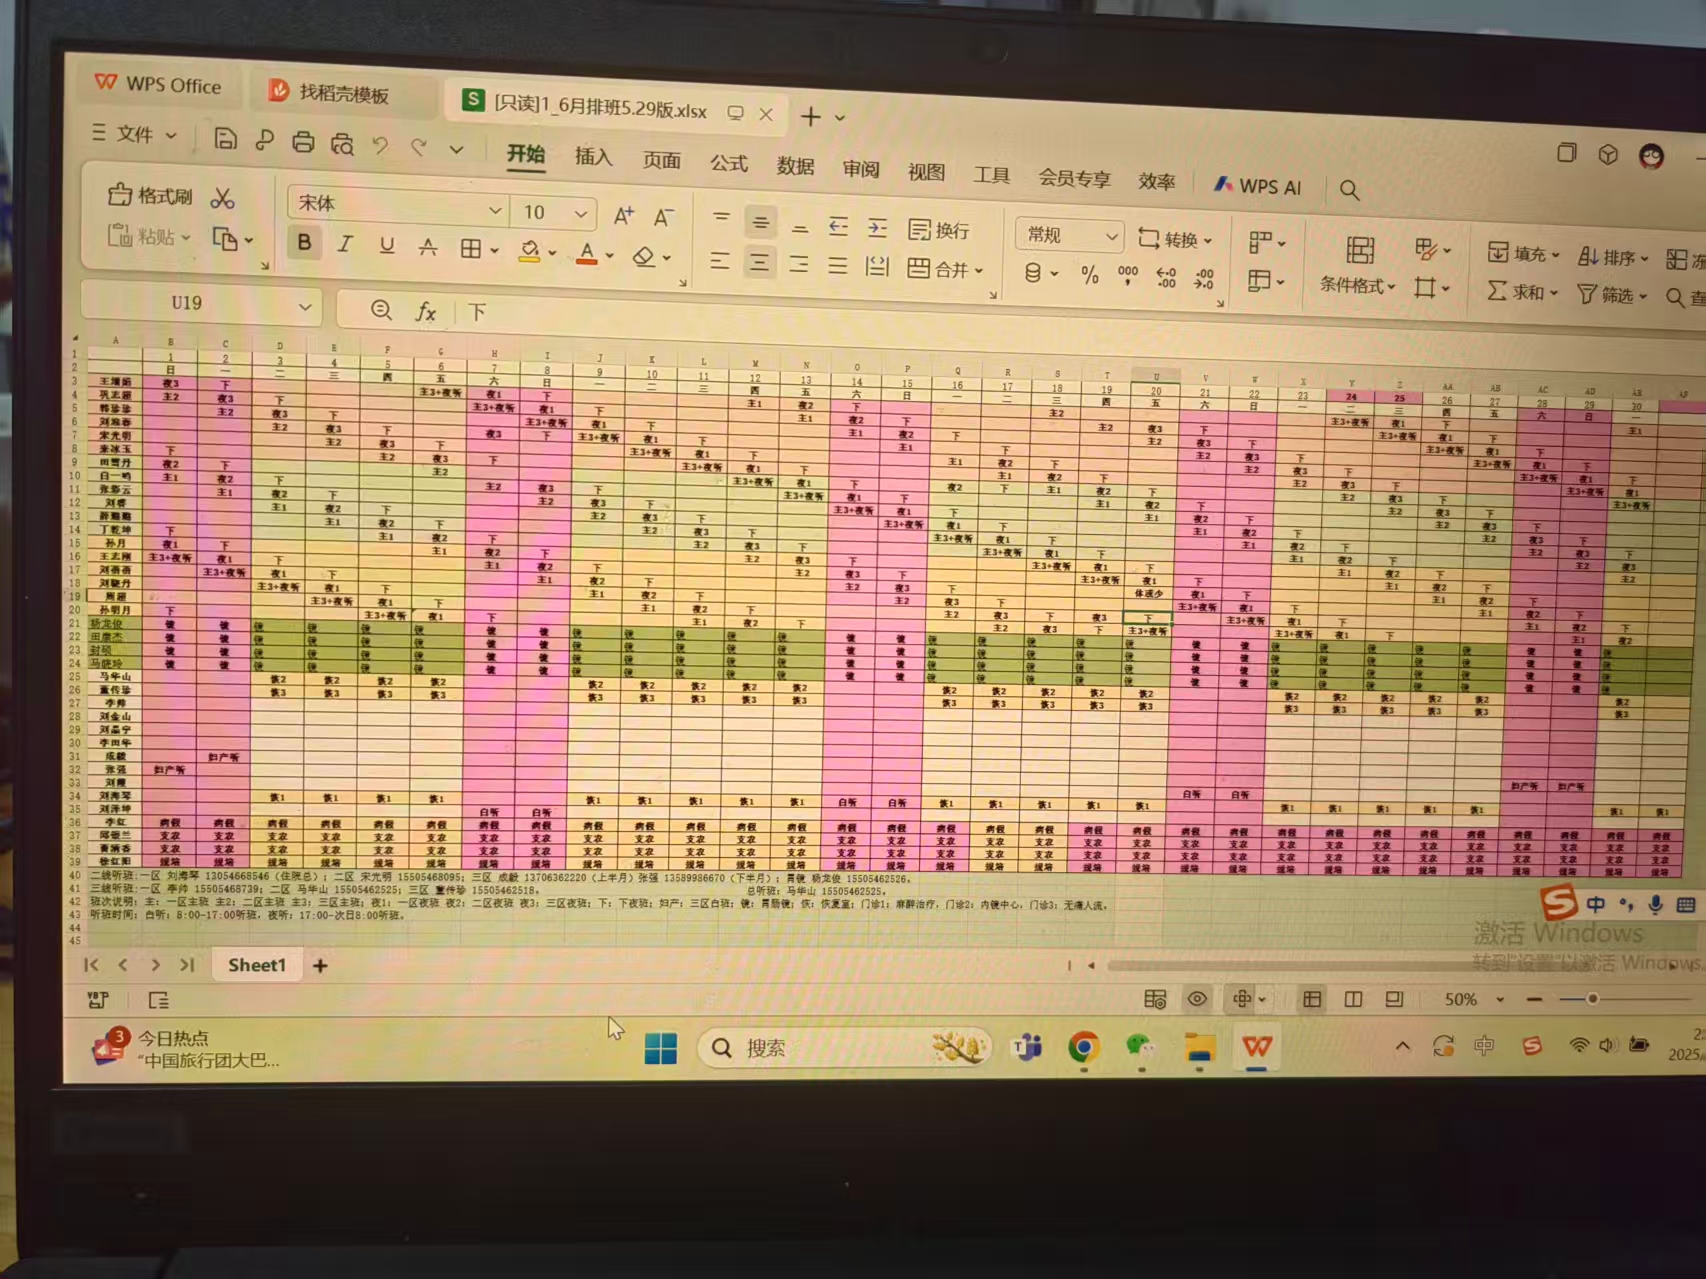Click the Copy icon

click(225, 239)
